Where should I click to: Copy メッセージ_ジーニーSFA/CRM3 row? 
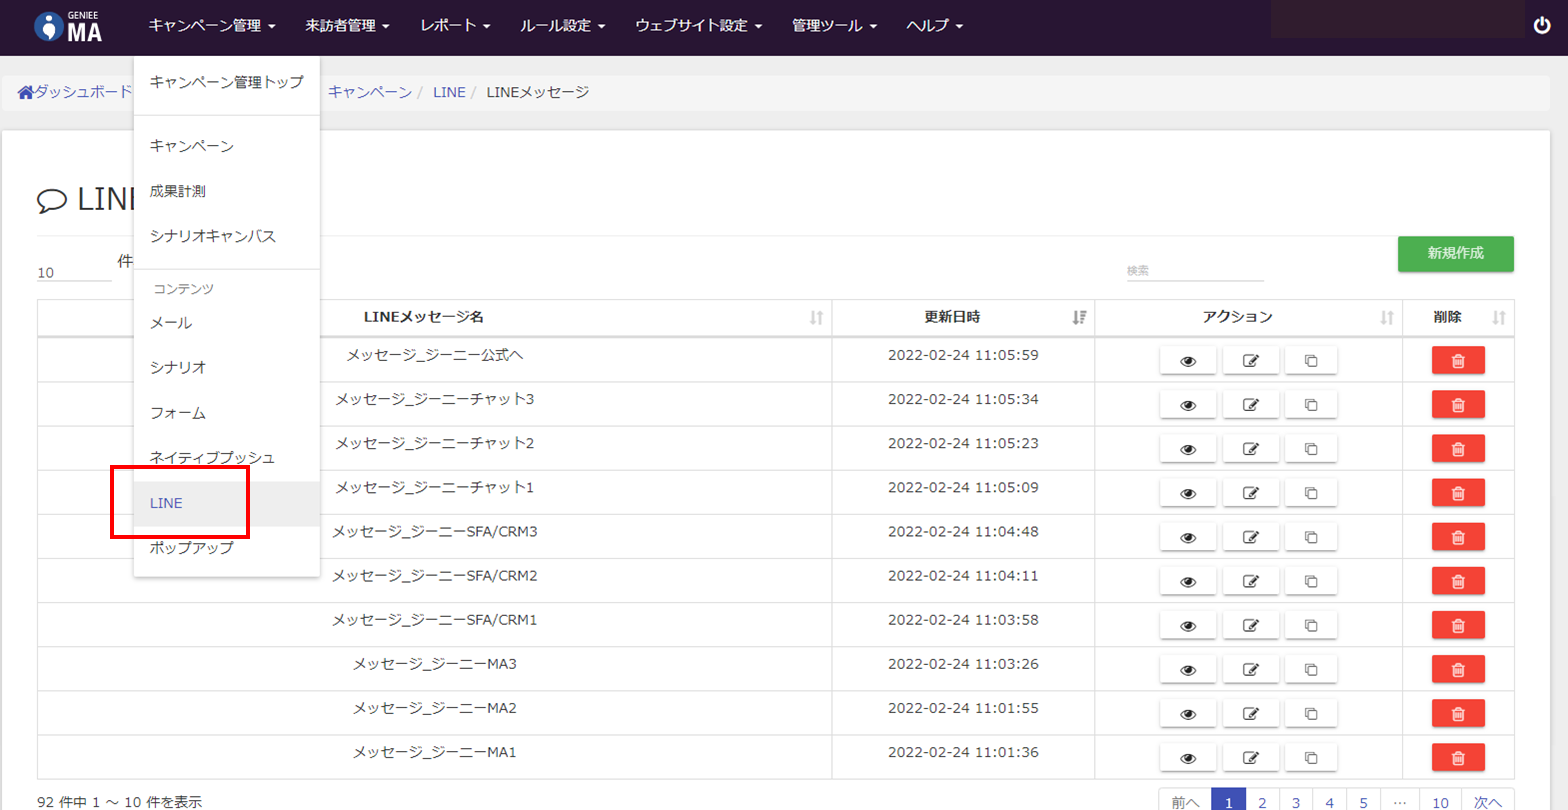(1311, 537)
